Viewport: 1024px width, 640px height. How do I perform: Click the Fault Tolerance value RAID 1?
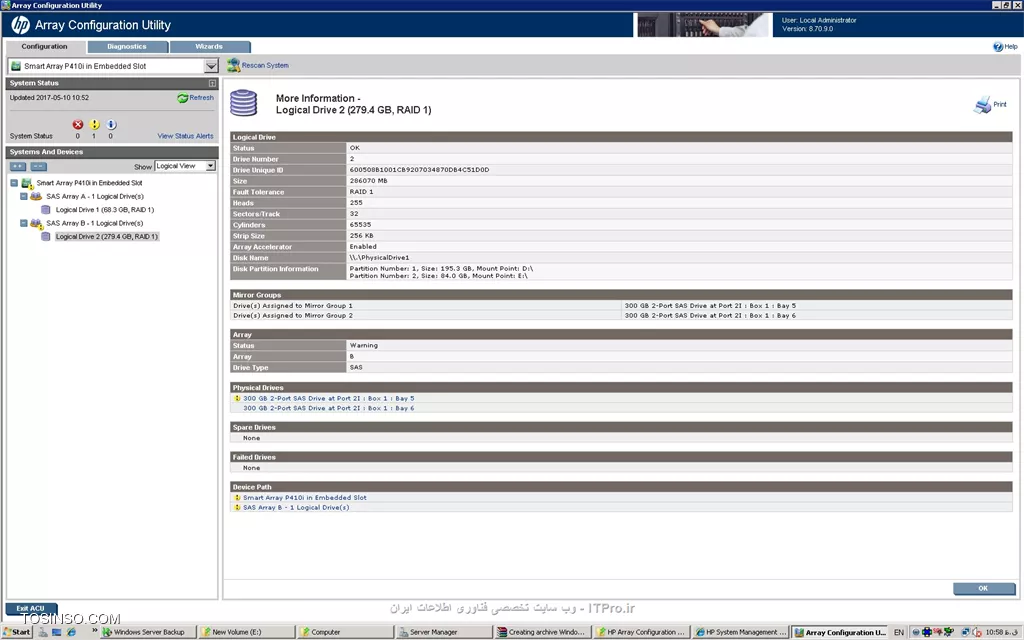click(x=361, y=192)
